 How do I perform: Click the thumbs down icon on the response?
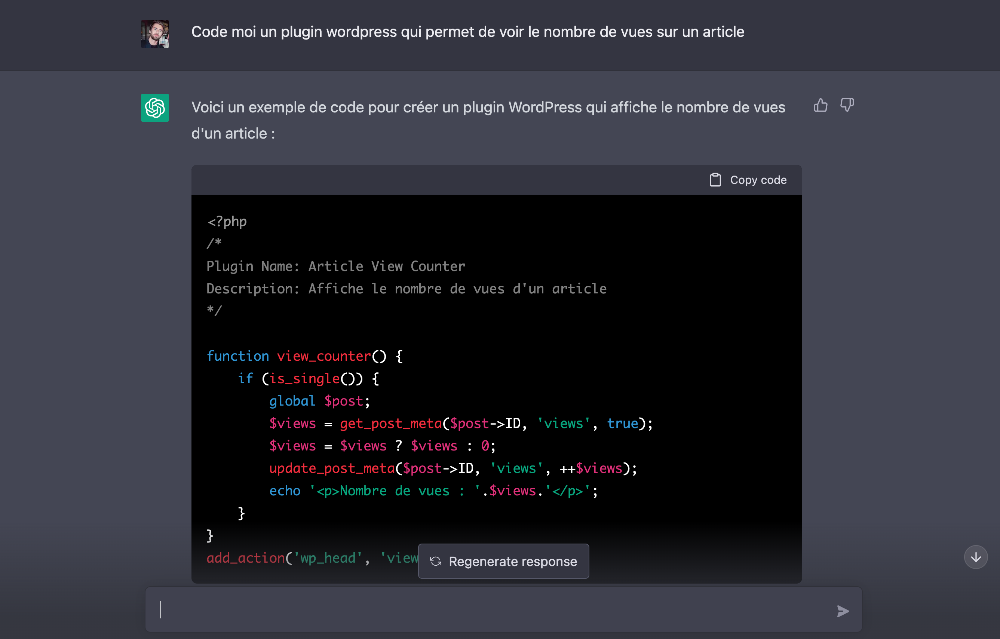click(x=847, y=105)
